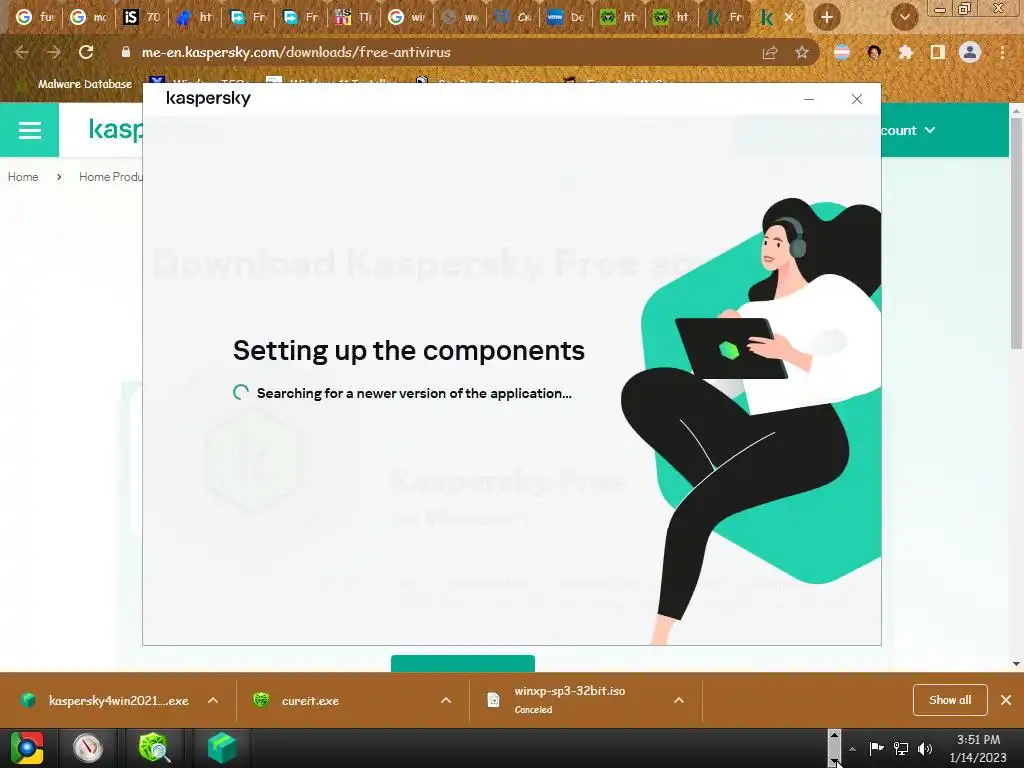This screenshot has width=1024, height=768.
Task: Click the green download button below installer
Action: pyautogui.click(x=462, y=663)
